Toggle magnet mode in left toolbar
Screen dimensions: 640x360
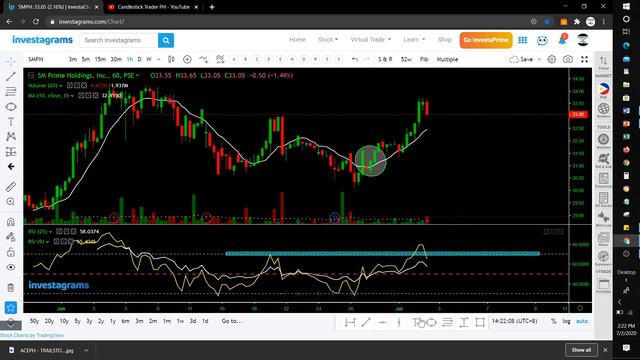tap(11, 222)
